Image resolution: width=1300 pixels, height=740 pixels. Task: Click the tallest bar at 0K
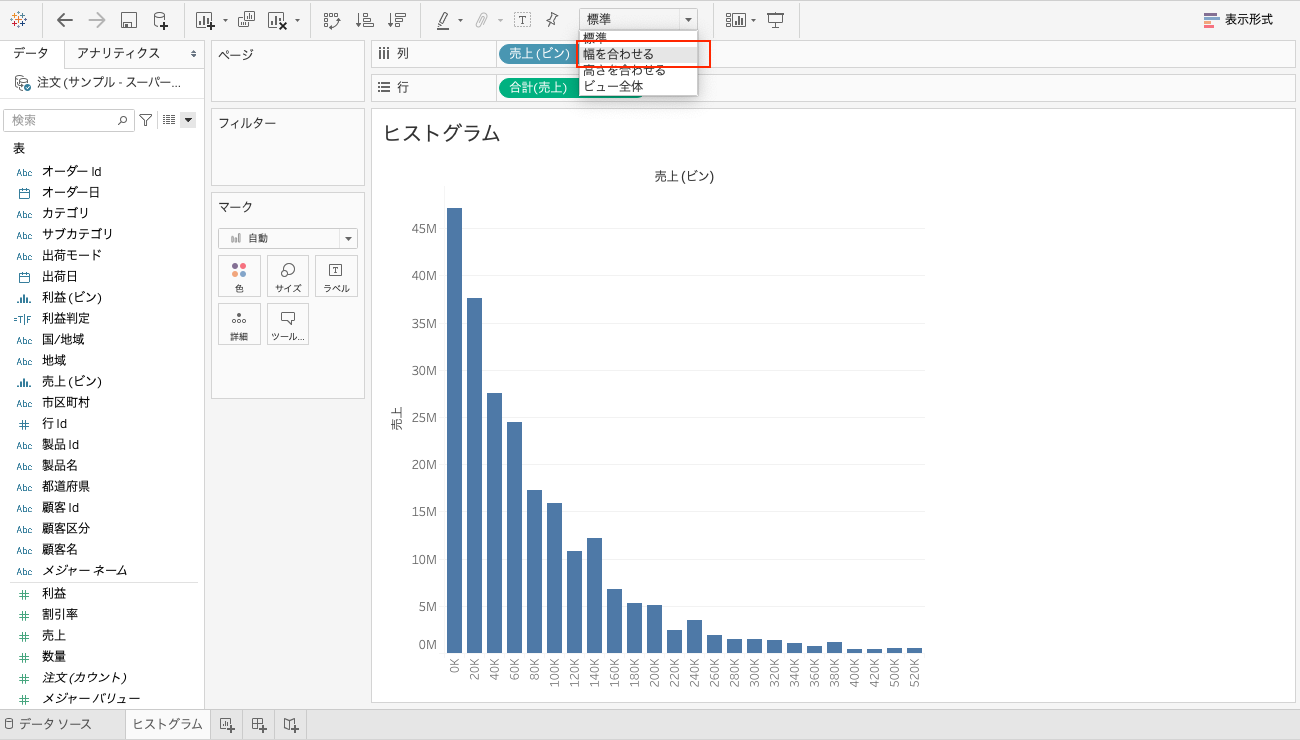[x=454, y=430]
